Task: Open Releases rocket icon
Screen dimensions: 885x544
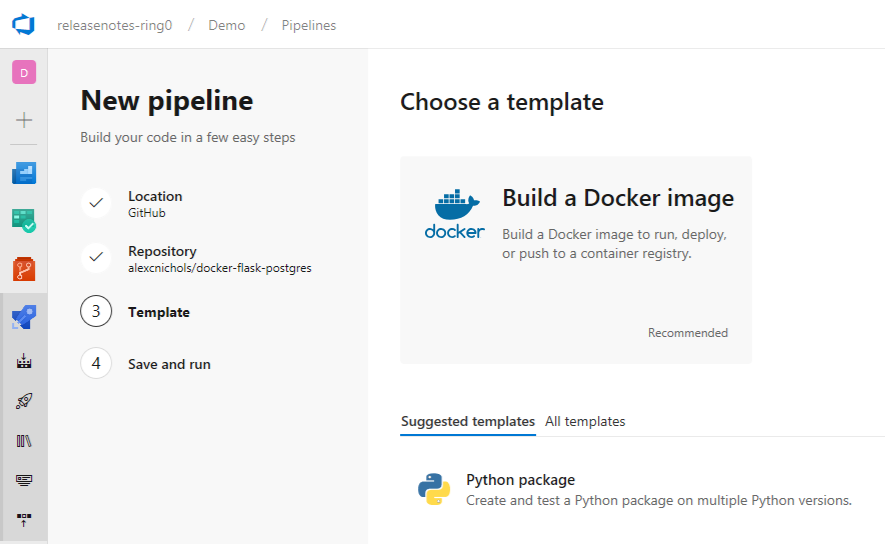Action: pyautogui.click(x=24, y=401)
